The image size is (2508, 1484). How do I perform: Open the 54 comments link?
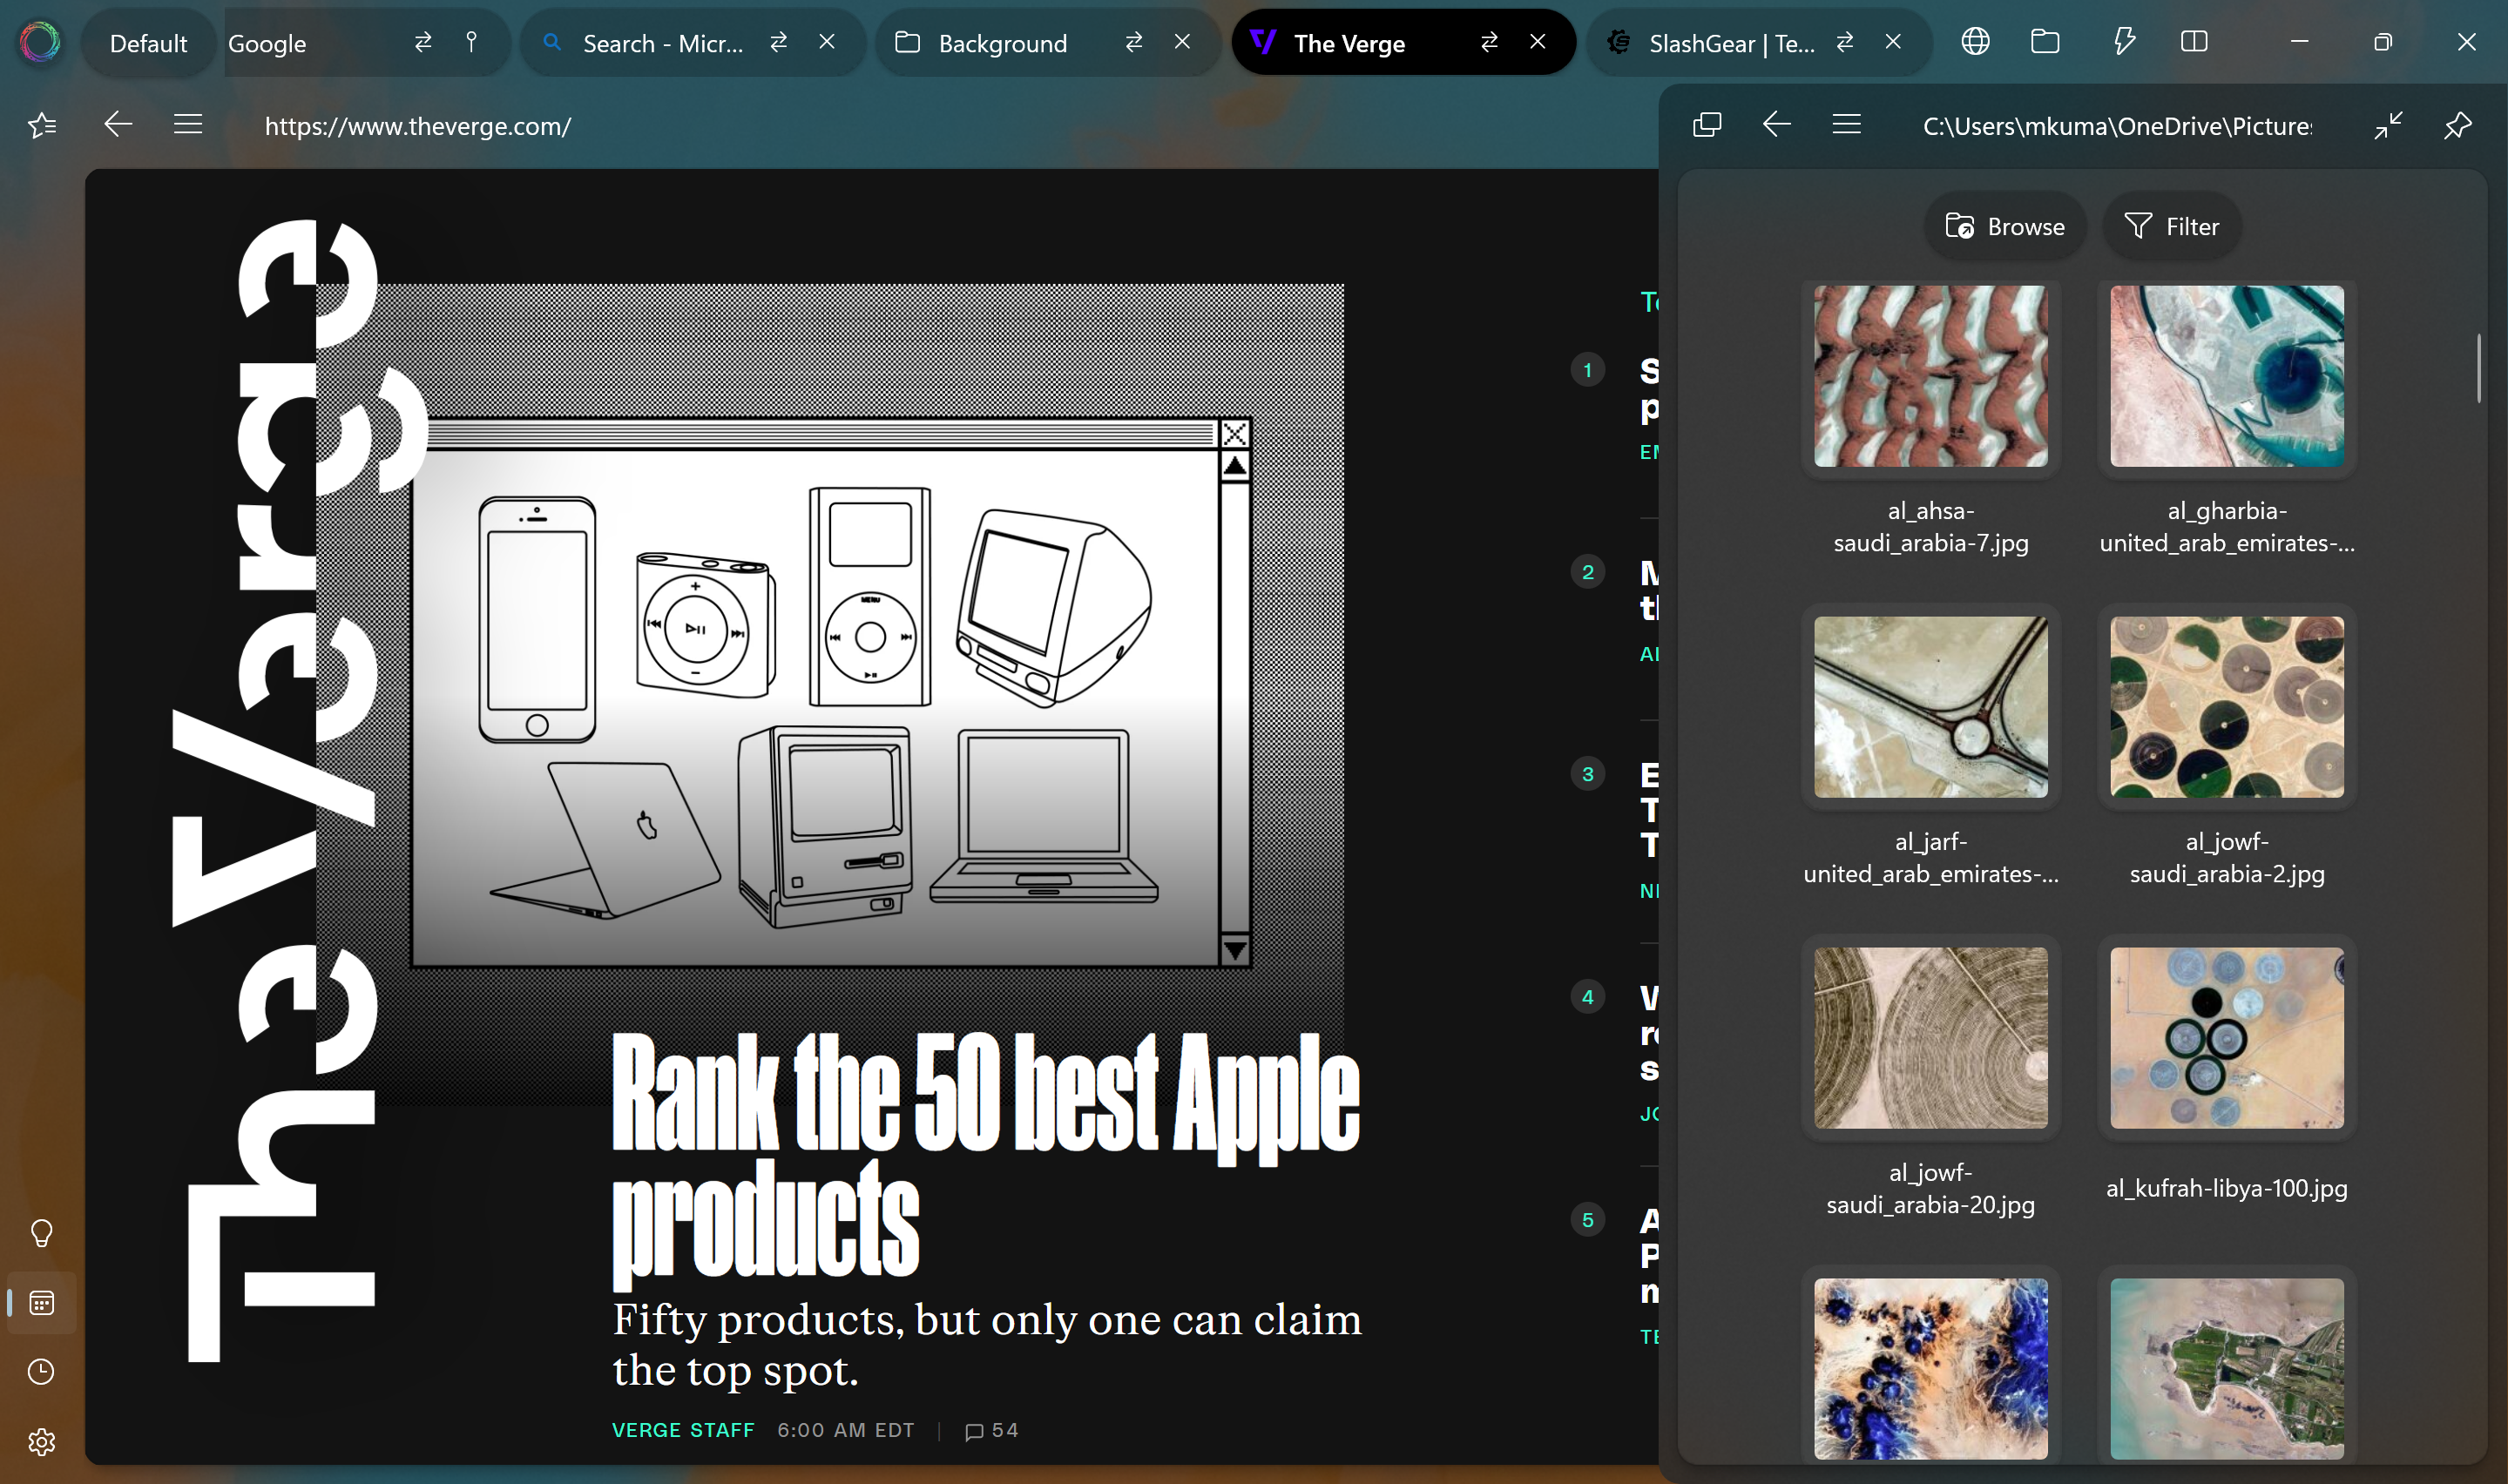tap(991, 1430)
